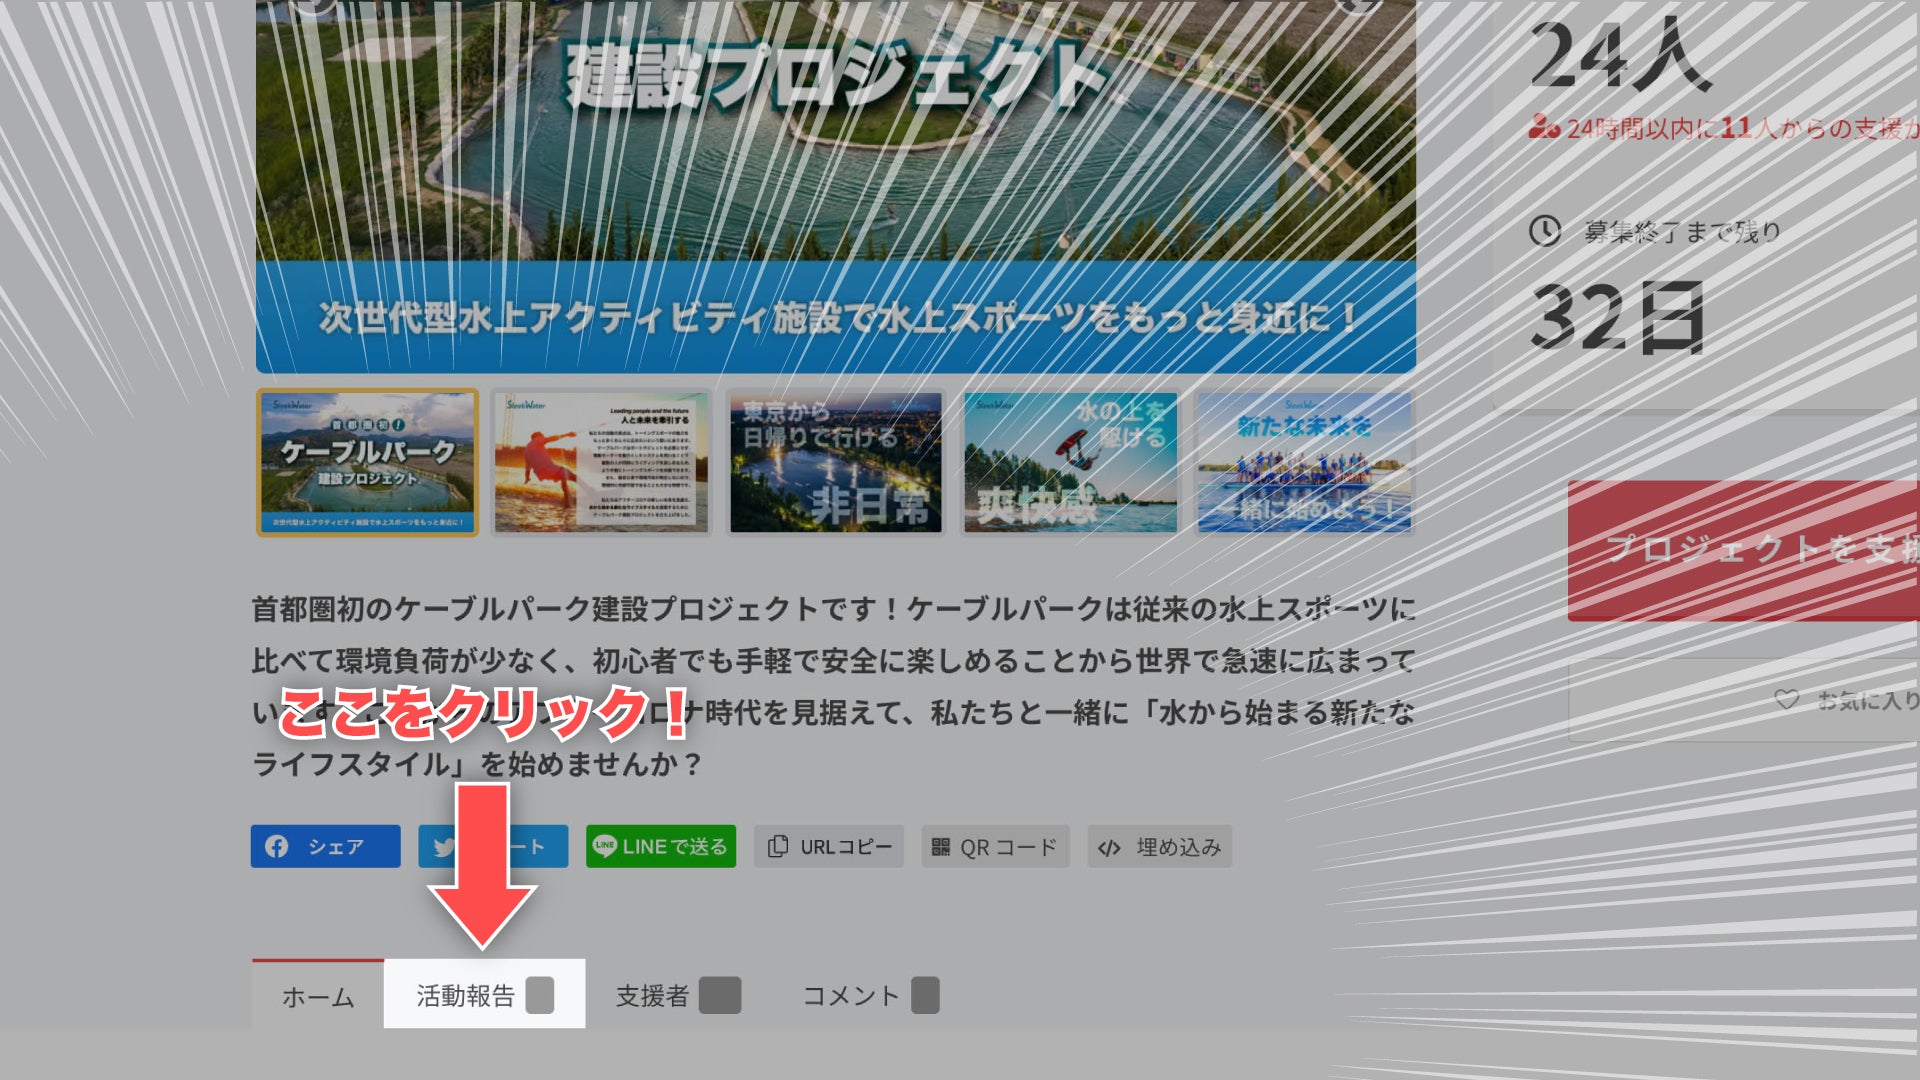
Task: Select the orange sunset wakeboarder thumbnail
Action: click(x=601, y=463)
